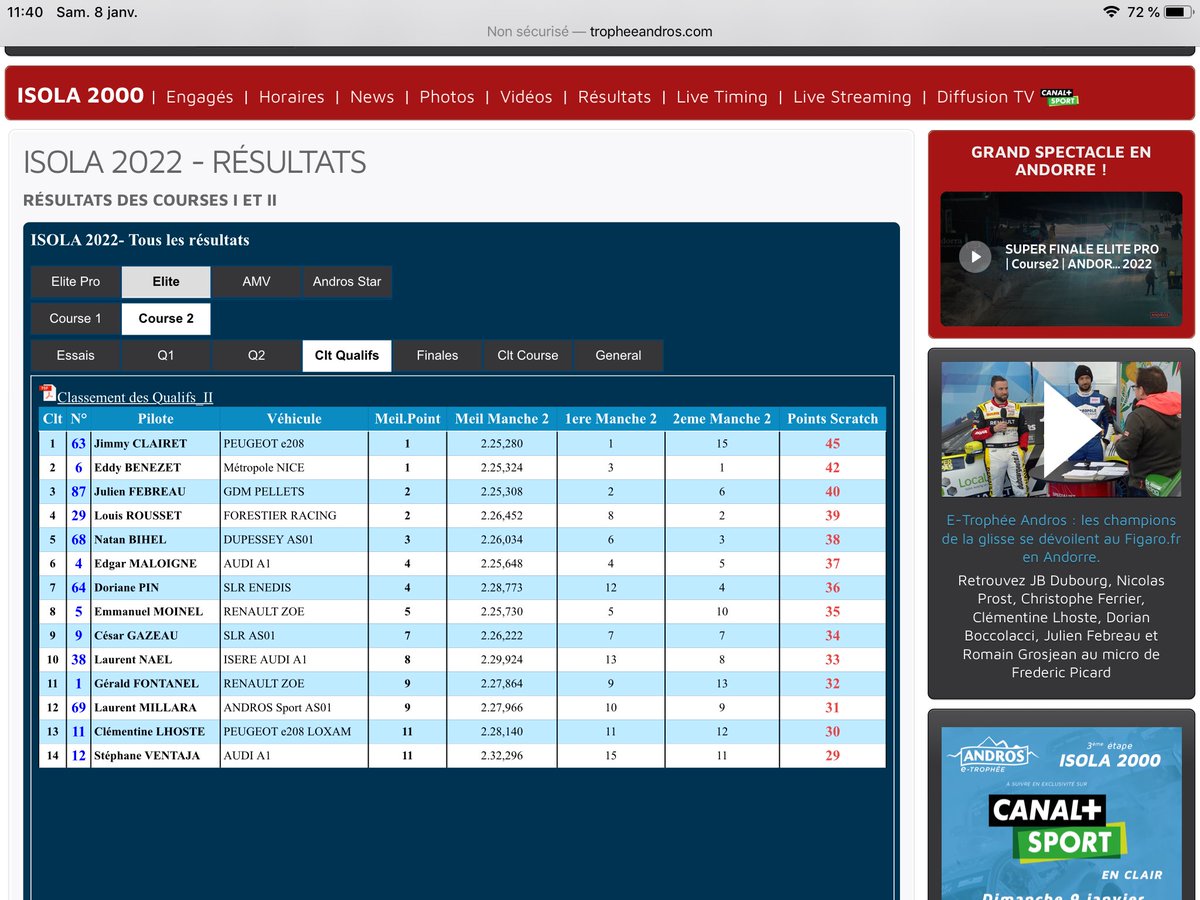Viewport: 1200px width, 900px height.
Task: Select best time 2.32,296
Action: 502,755
